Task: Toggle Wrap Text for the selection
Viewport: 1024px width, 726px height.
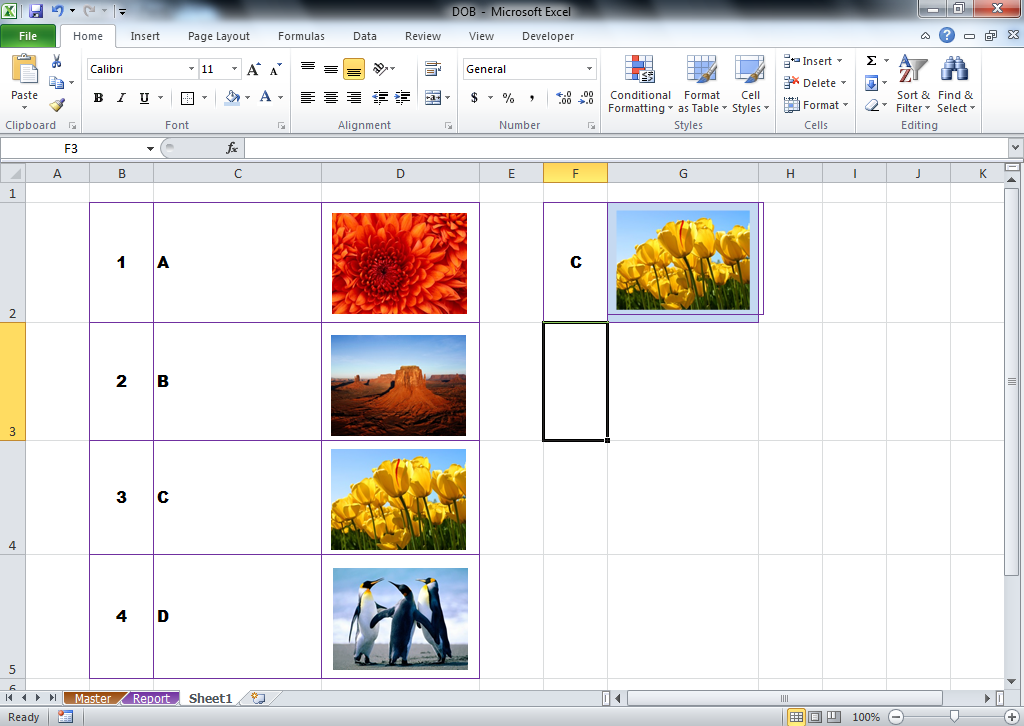Action: point(435,68)
